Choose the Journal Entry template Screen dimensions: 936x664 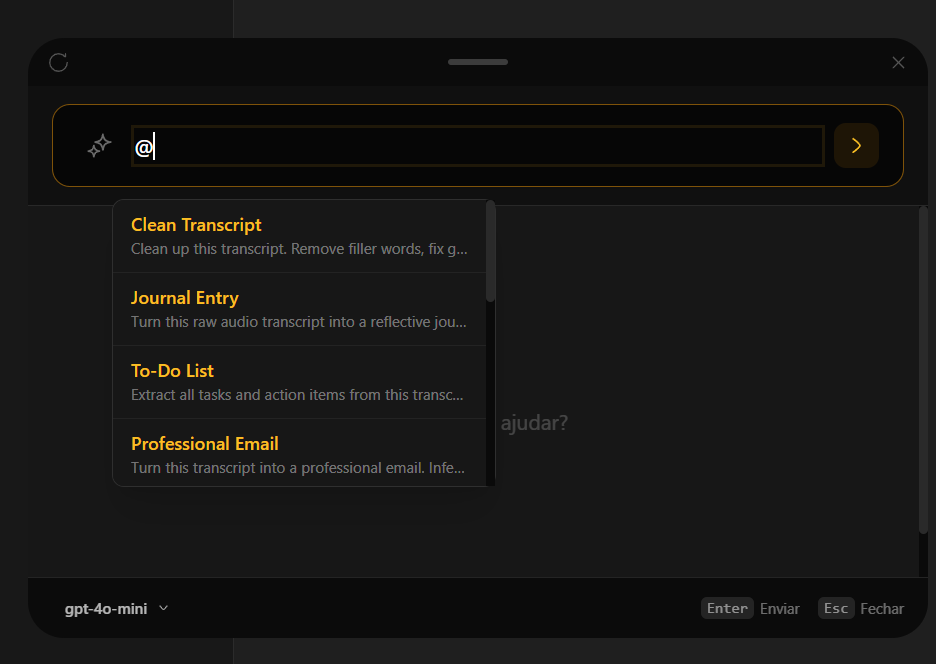(x=299, y=309)
